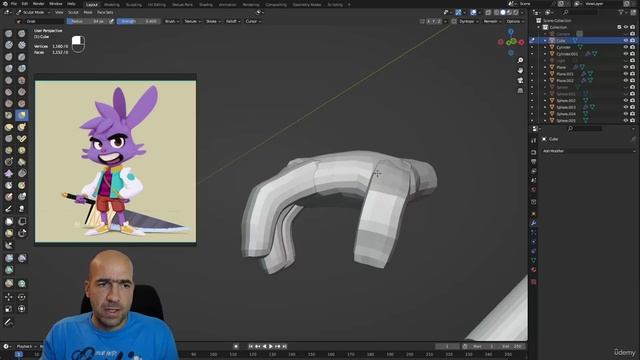Play the timeline animation
This screenshot has width=640, height=360.
click(271, 346)
